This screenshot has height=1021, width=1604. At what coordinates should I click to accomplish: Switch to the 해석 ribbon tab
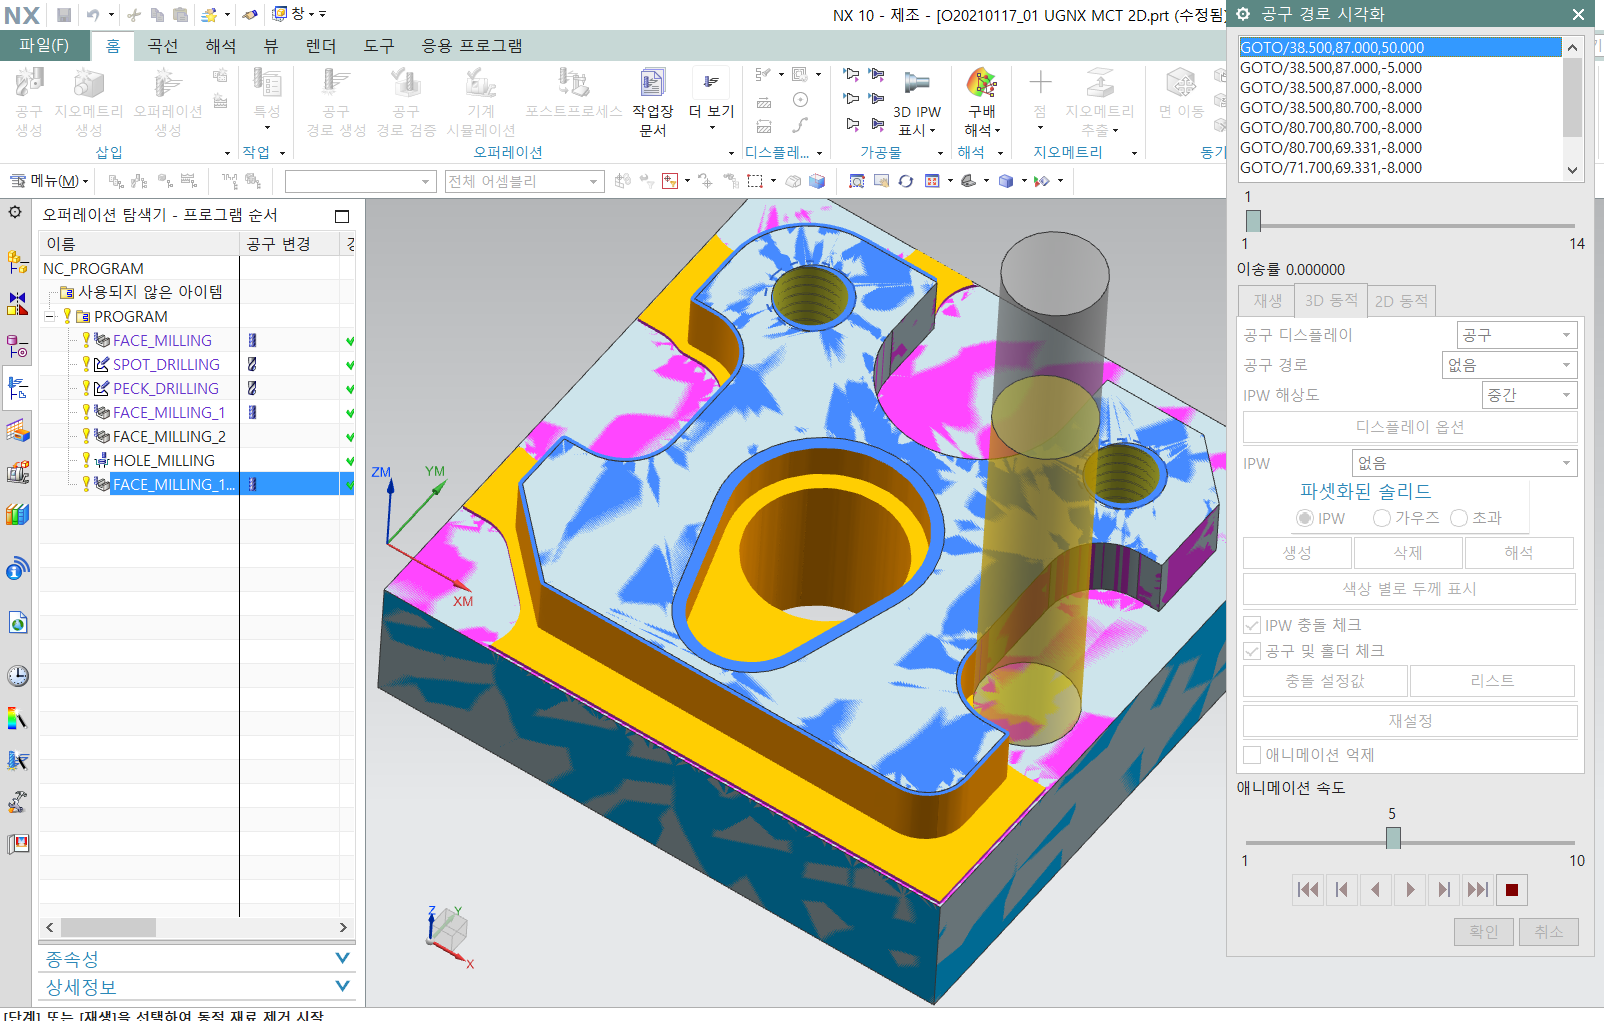click(221, 46)
